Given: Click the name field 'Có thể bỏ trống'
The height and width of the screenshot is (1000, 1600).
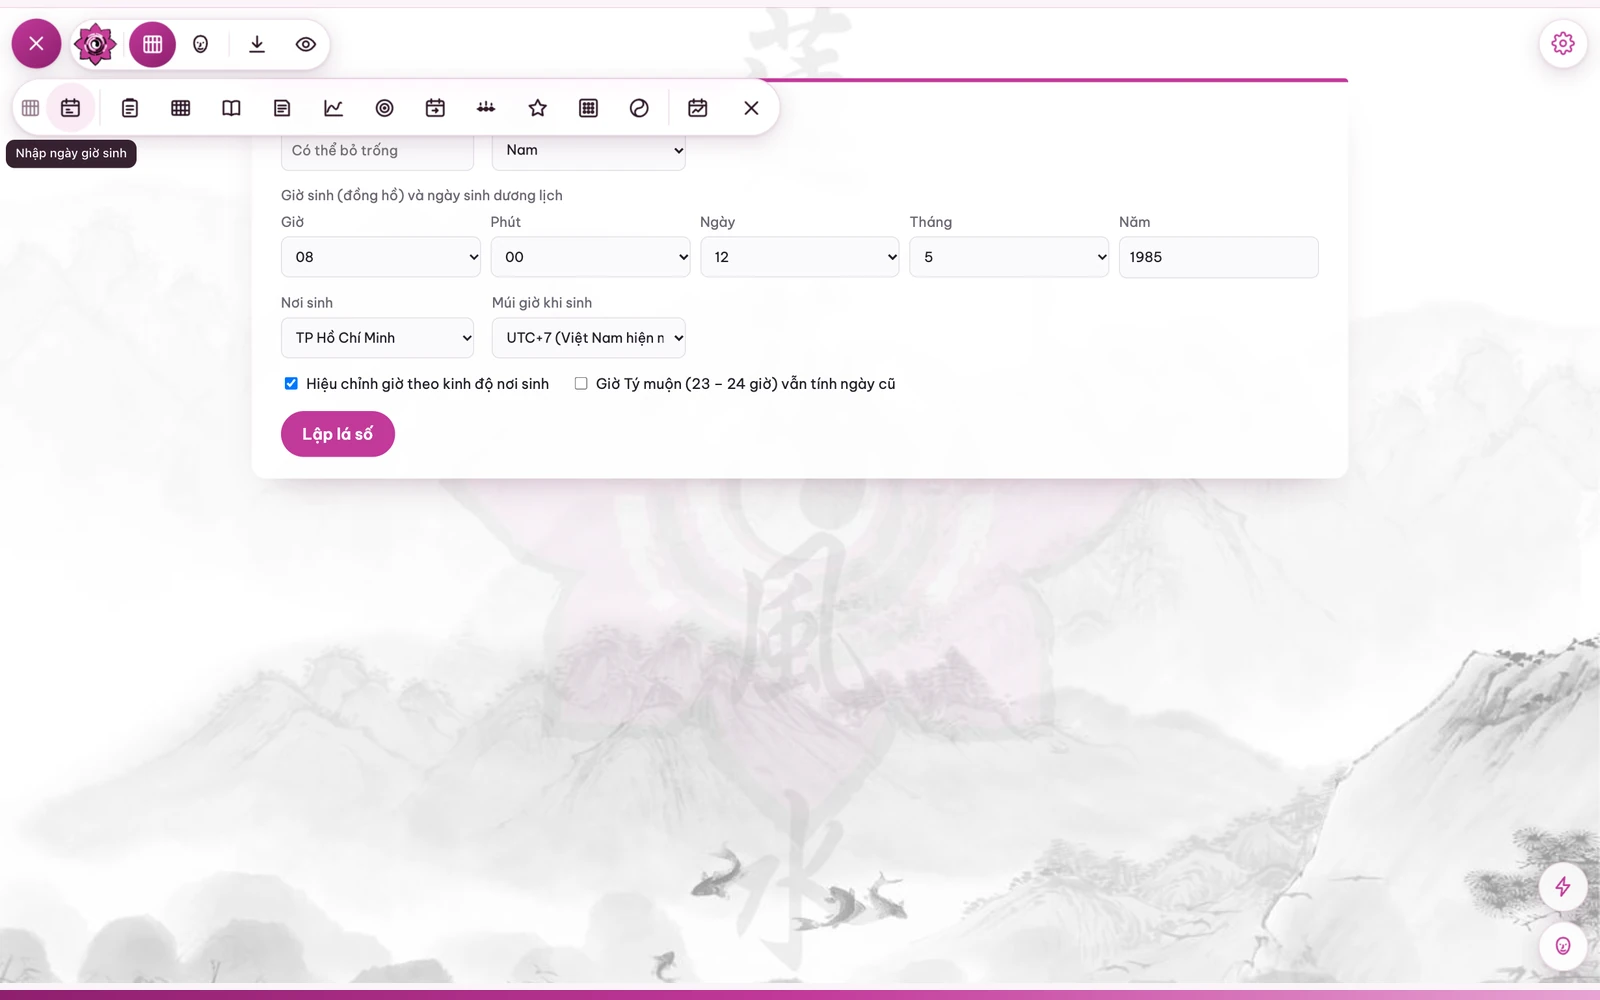Looking at the screenshot, I should (377, 151).
